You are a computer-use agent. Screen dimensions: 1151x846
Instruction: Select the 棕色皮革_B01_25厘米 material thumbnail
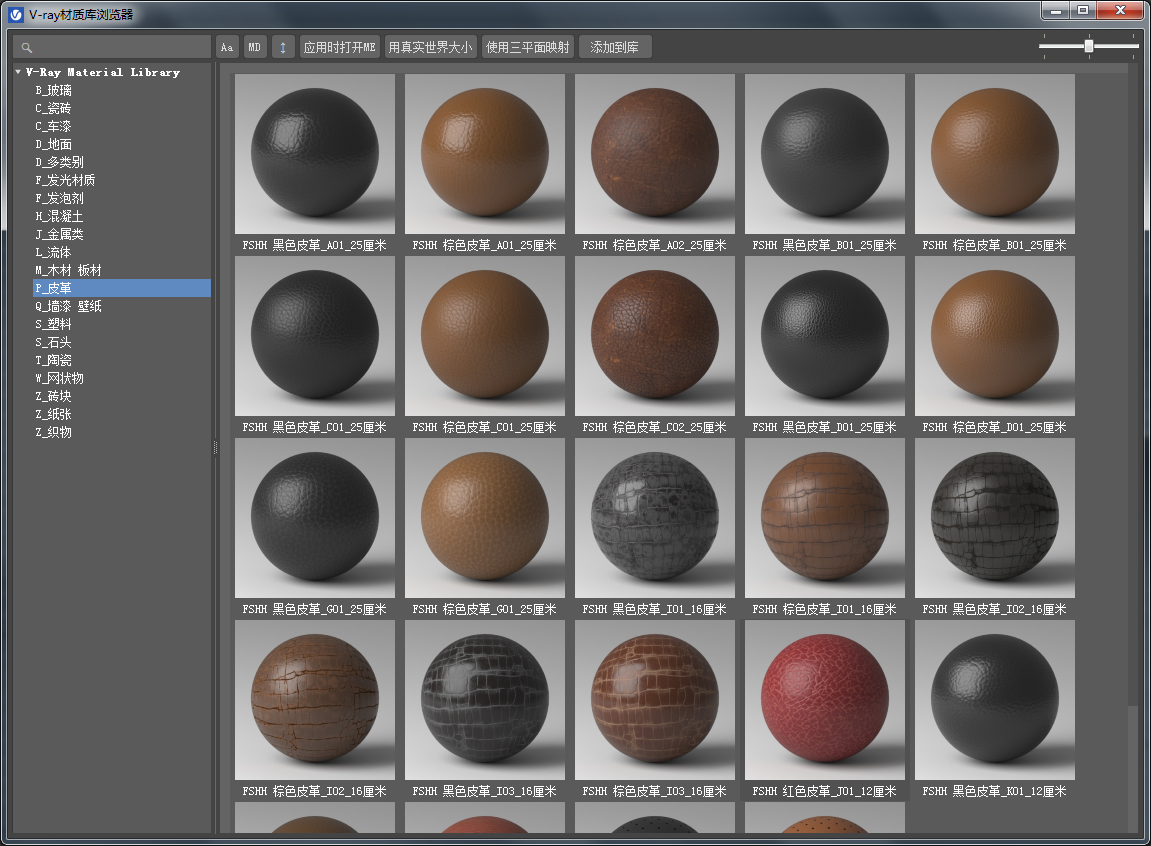(995, 154)
